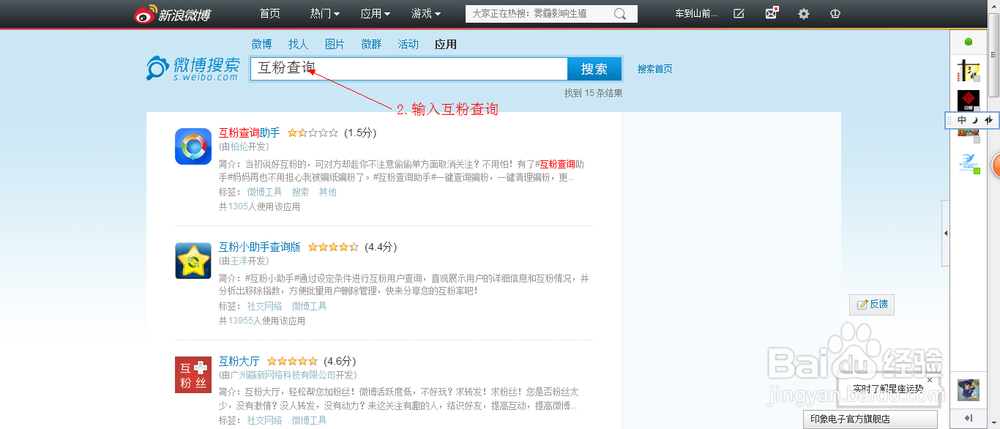This screenshot has width=1000, height=429.
Task: Click the 1305 user count link
Action: click(x=238, y=207)
